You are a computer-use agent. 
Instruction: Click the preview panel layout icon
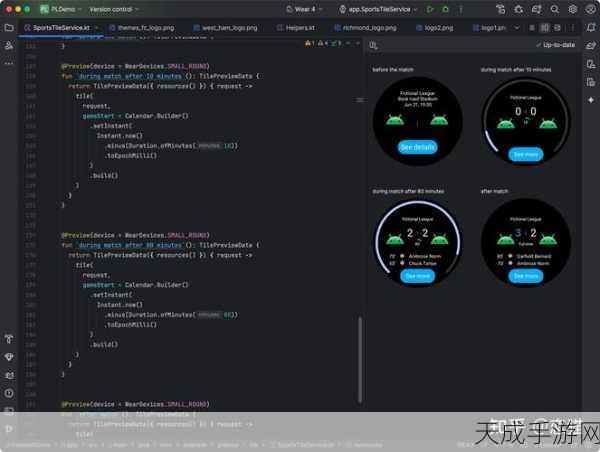(373, 46)
